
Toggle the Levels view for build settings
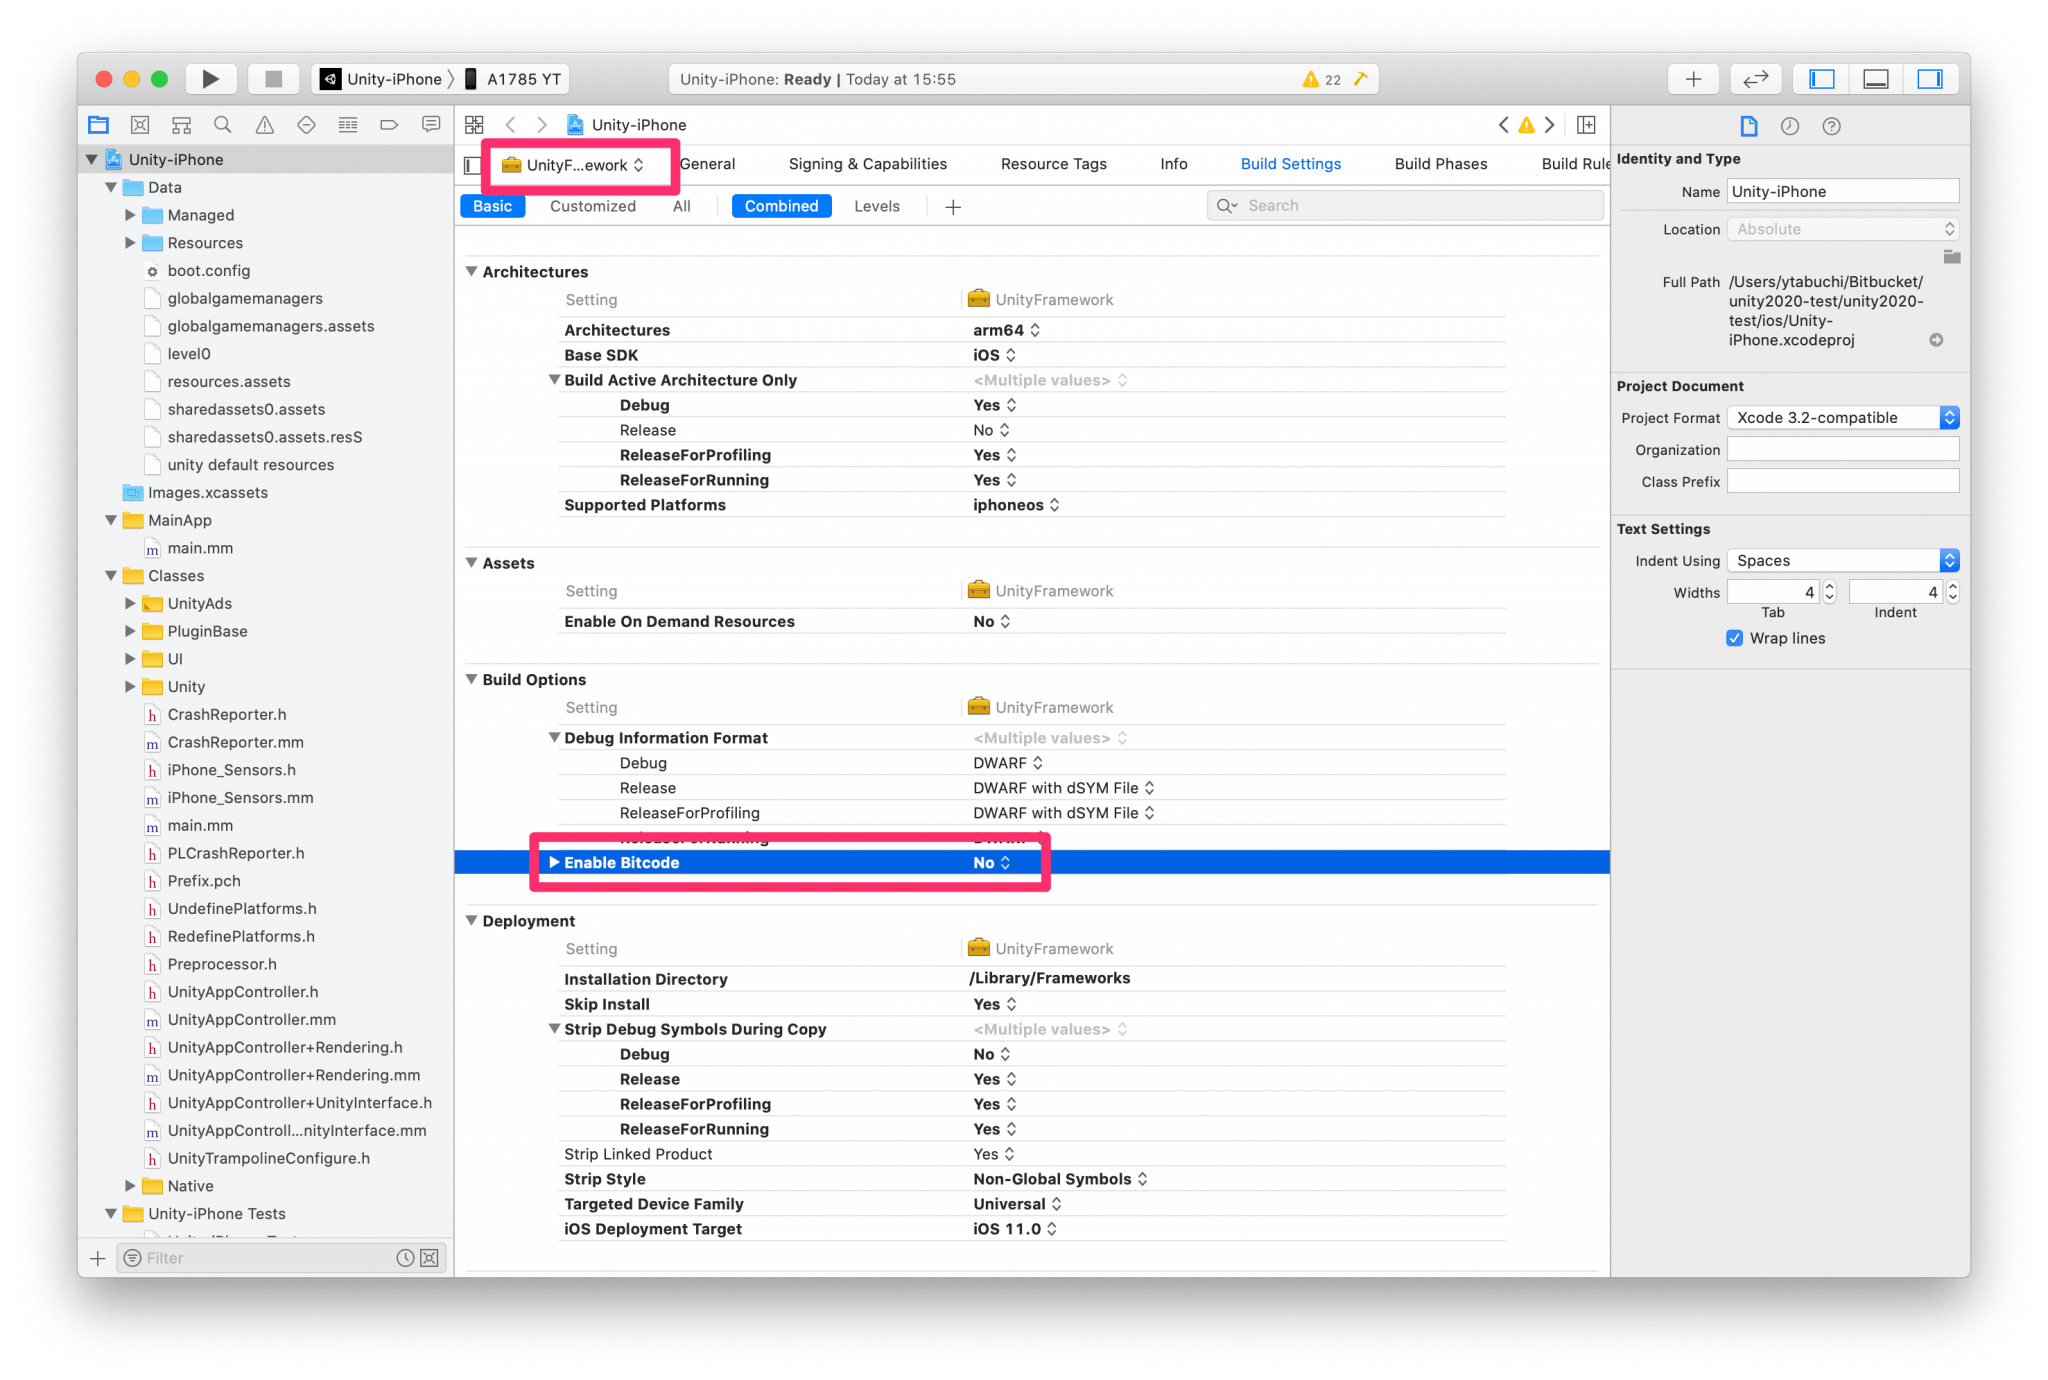(x=877, y=206)
